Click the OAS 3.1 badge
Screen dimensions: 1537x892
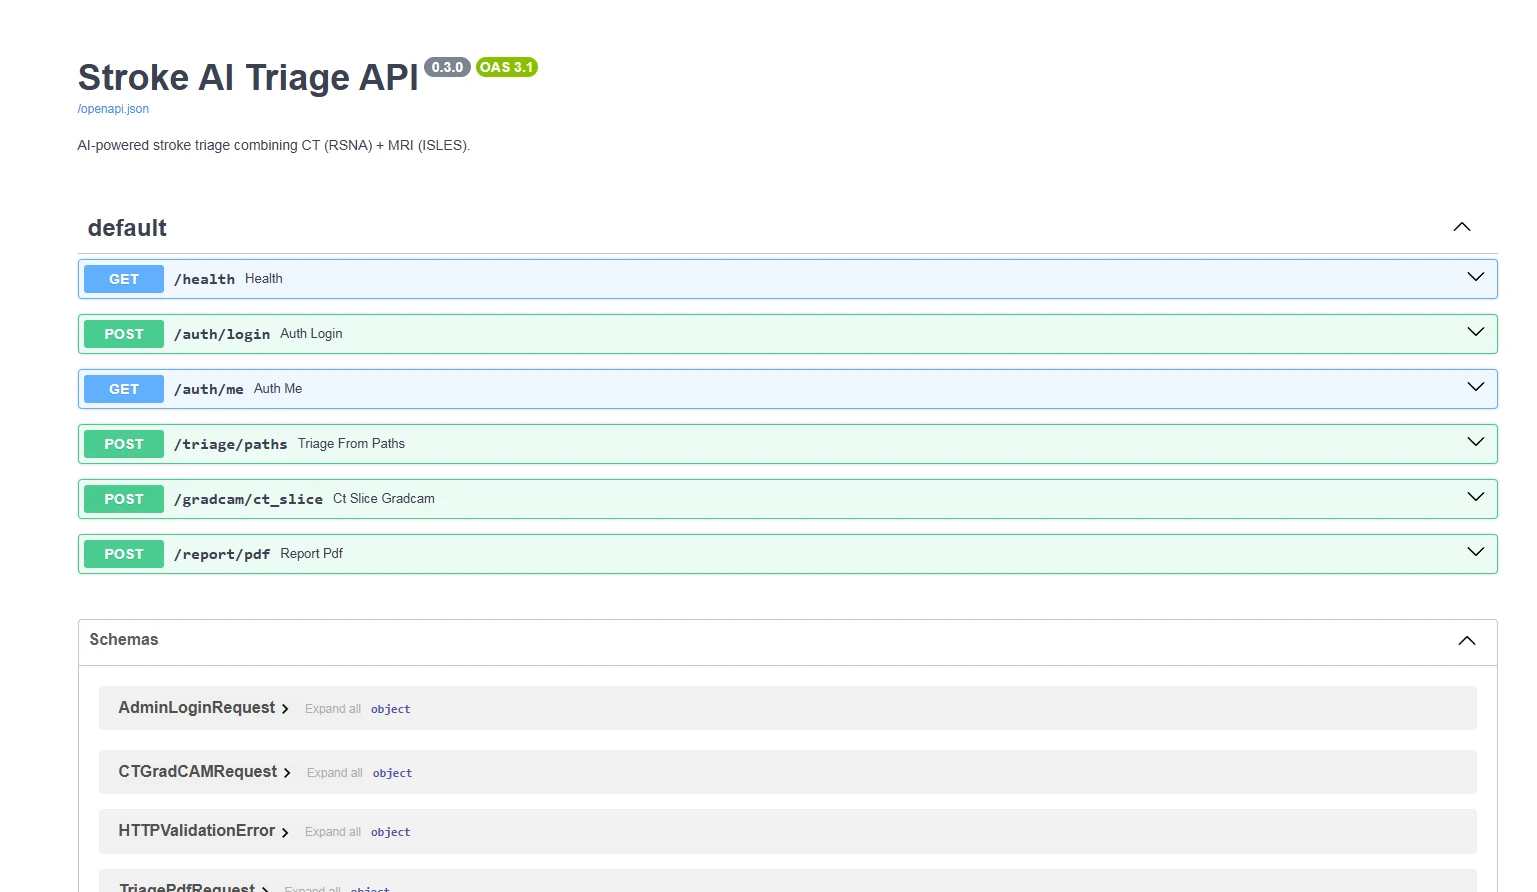tap(506, 67)
